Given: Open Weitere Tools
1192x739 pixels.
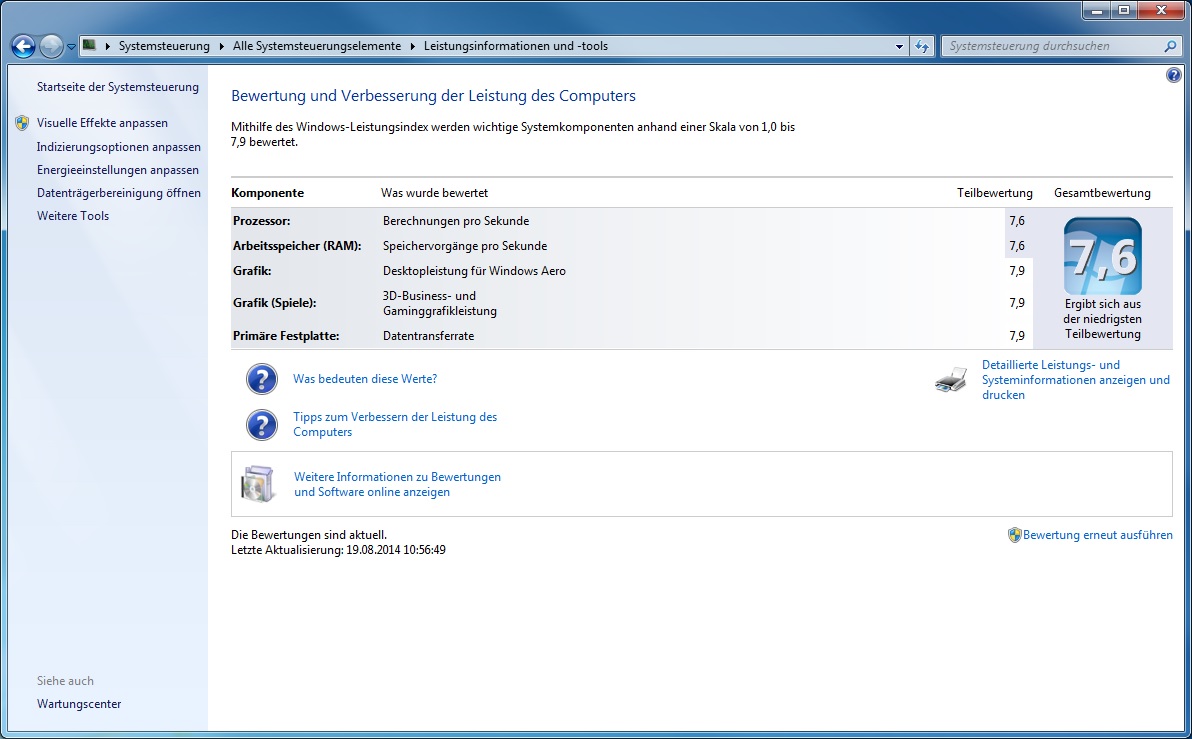Looking at the screenshot, I should 73,215.
